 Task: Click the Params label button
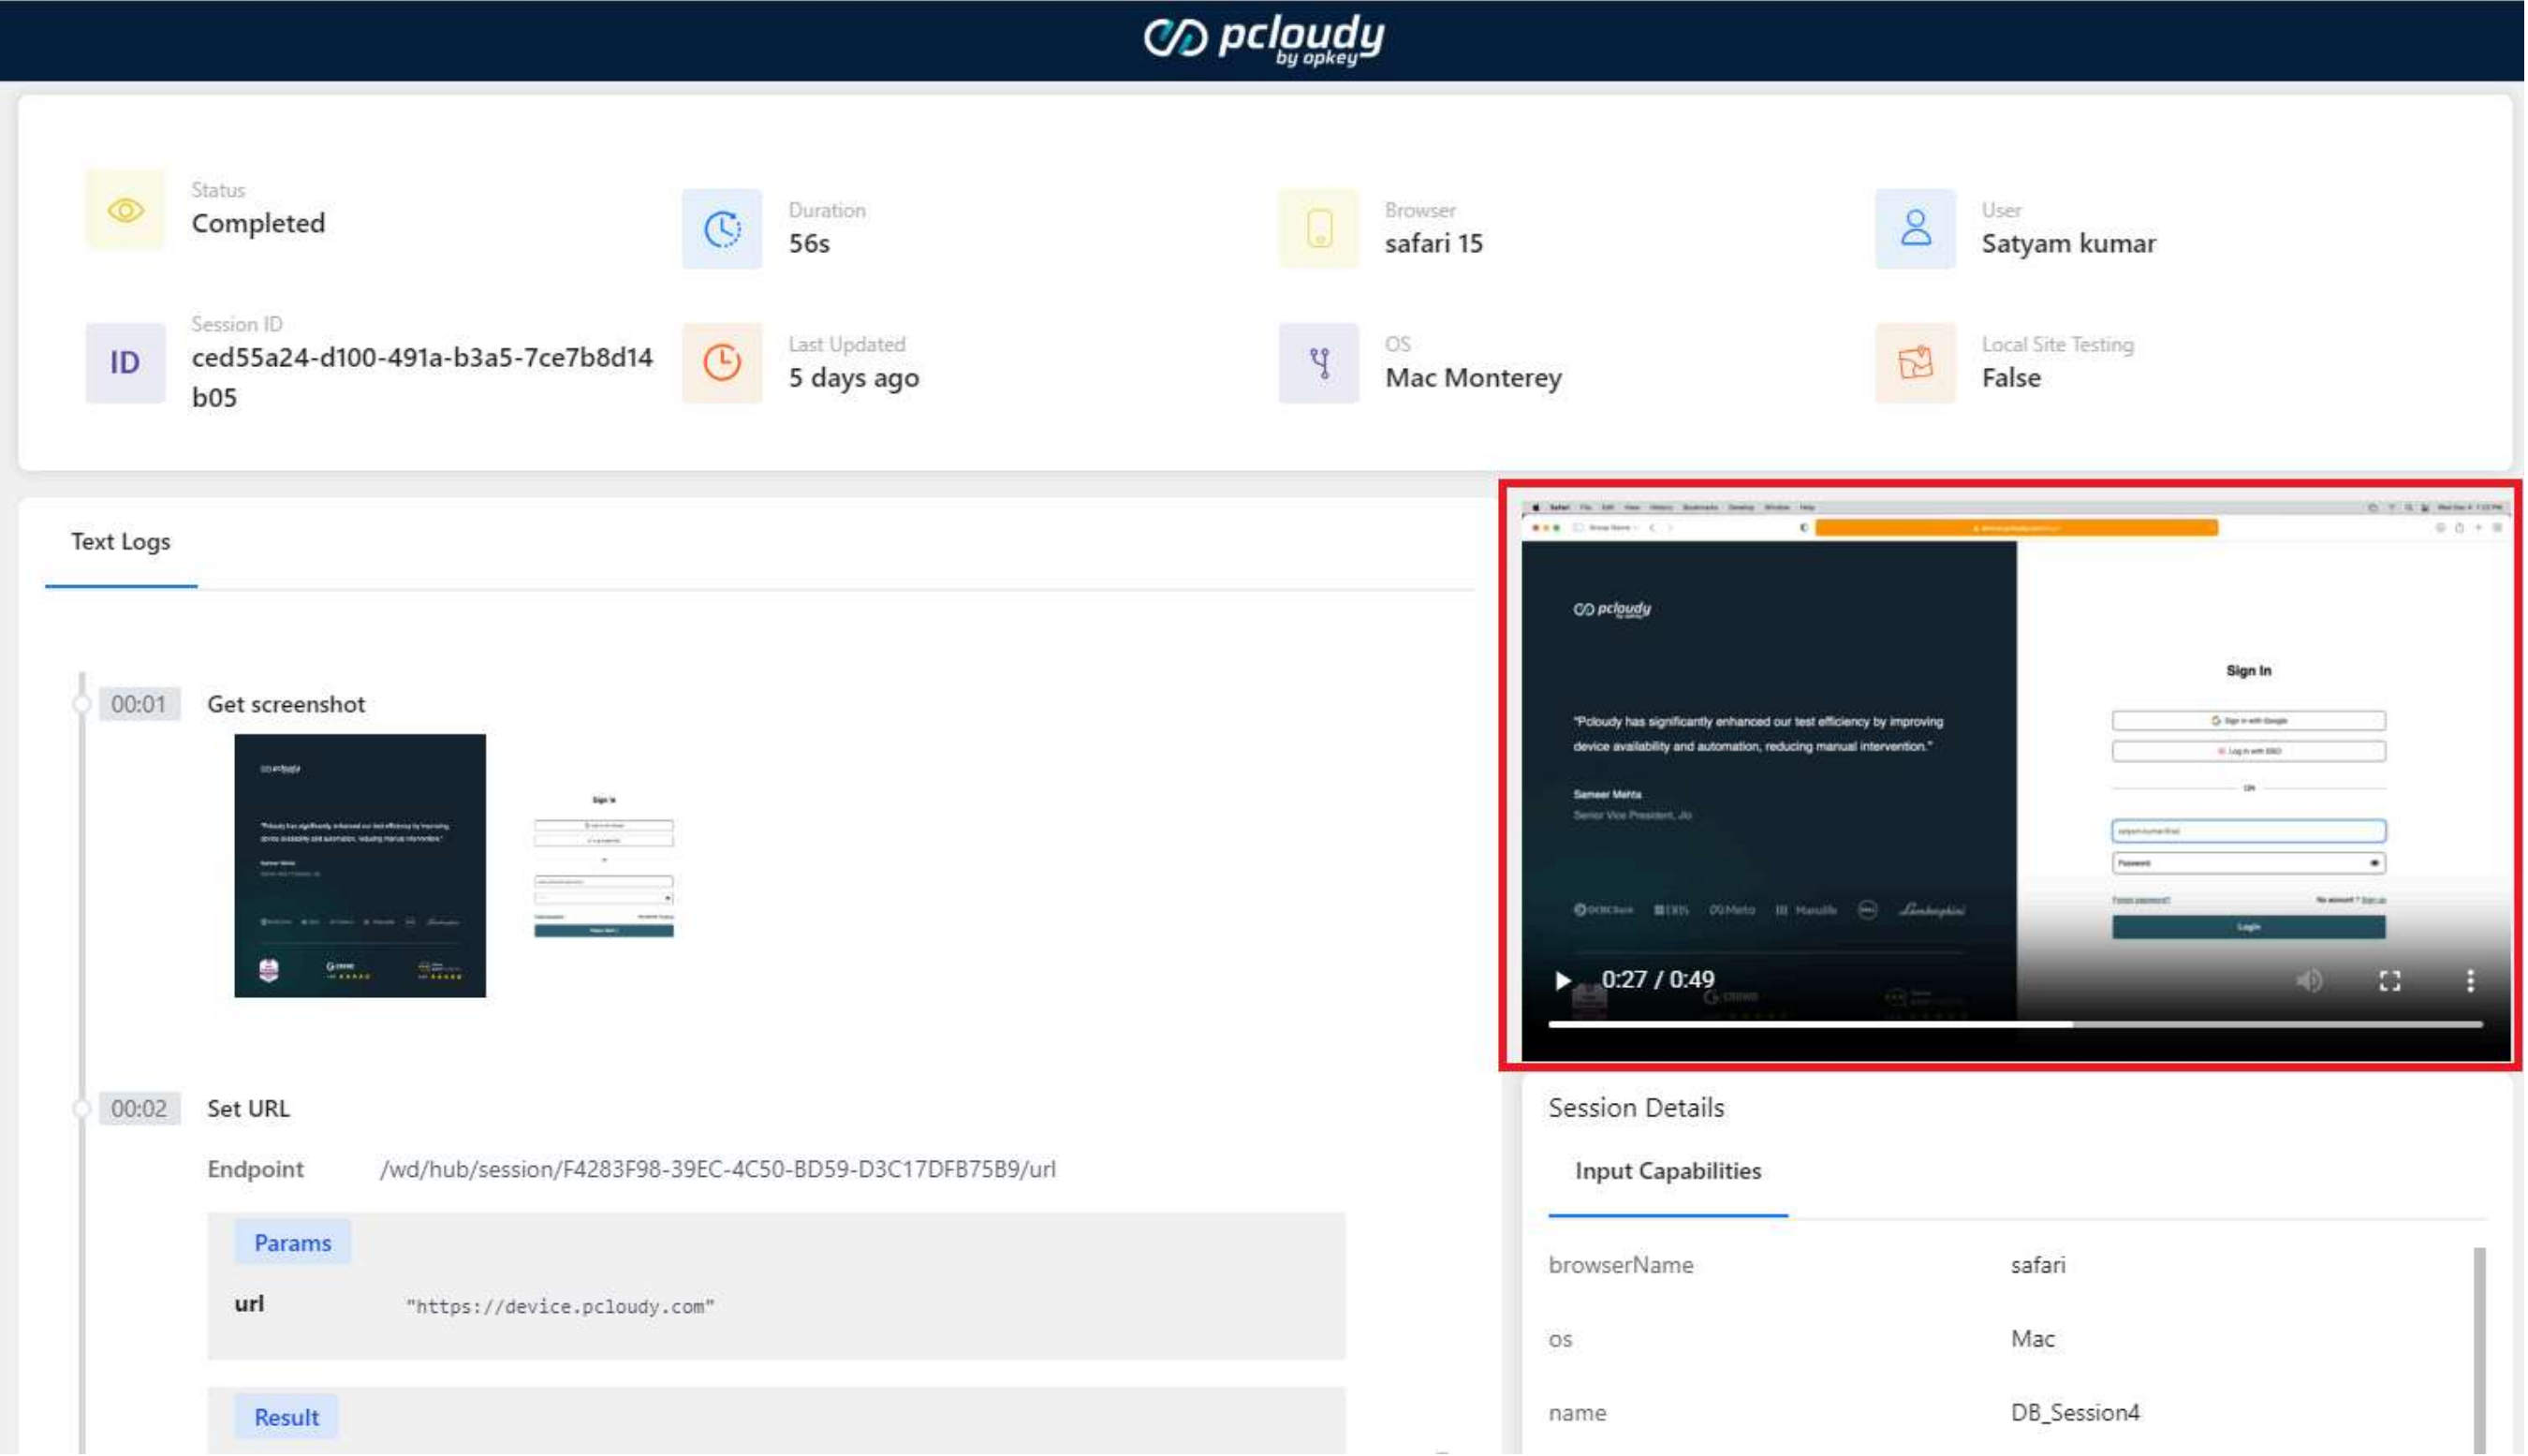[292, 1243]
